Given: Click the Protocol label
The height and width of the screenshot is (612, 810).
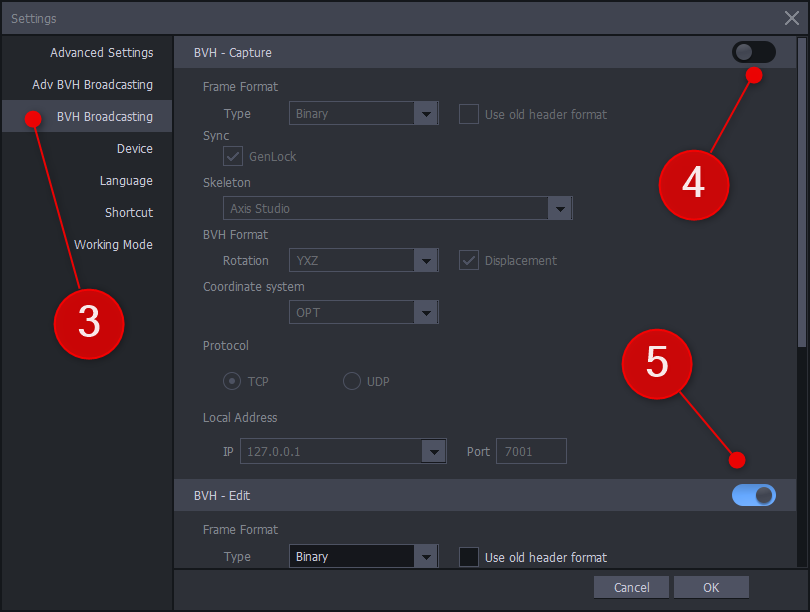Looking at the screenshot, I should [x=226, y=346].
